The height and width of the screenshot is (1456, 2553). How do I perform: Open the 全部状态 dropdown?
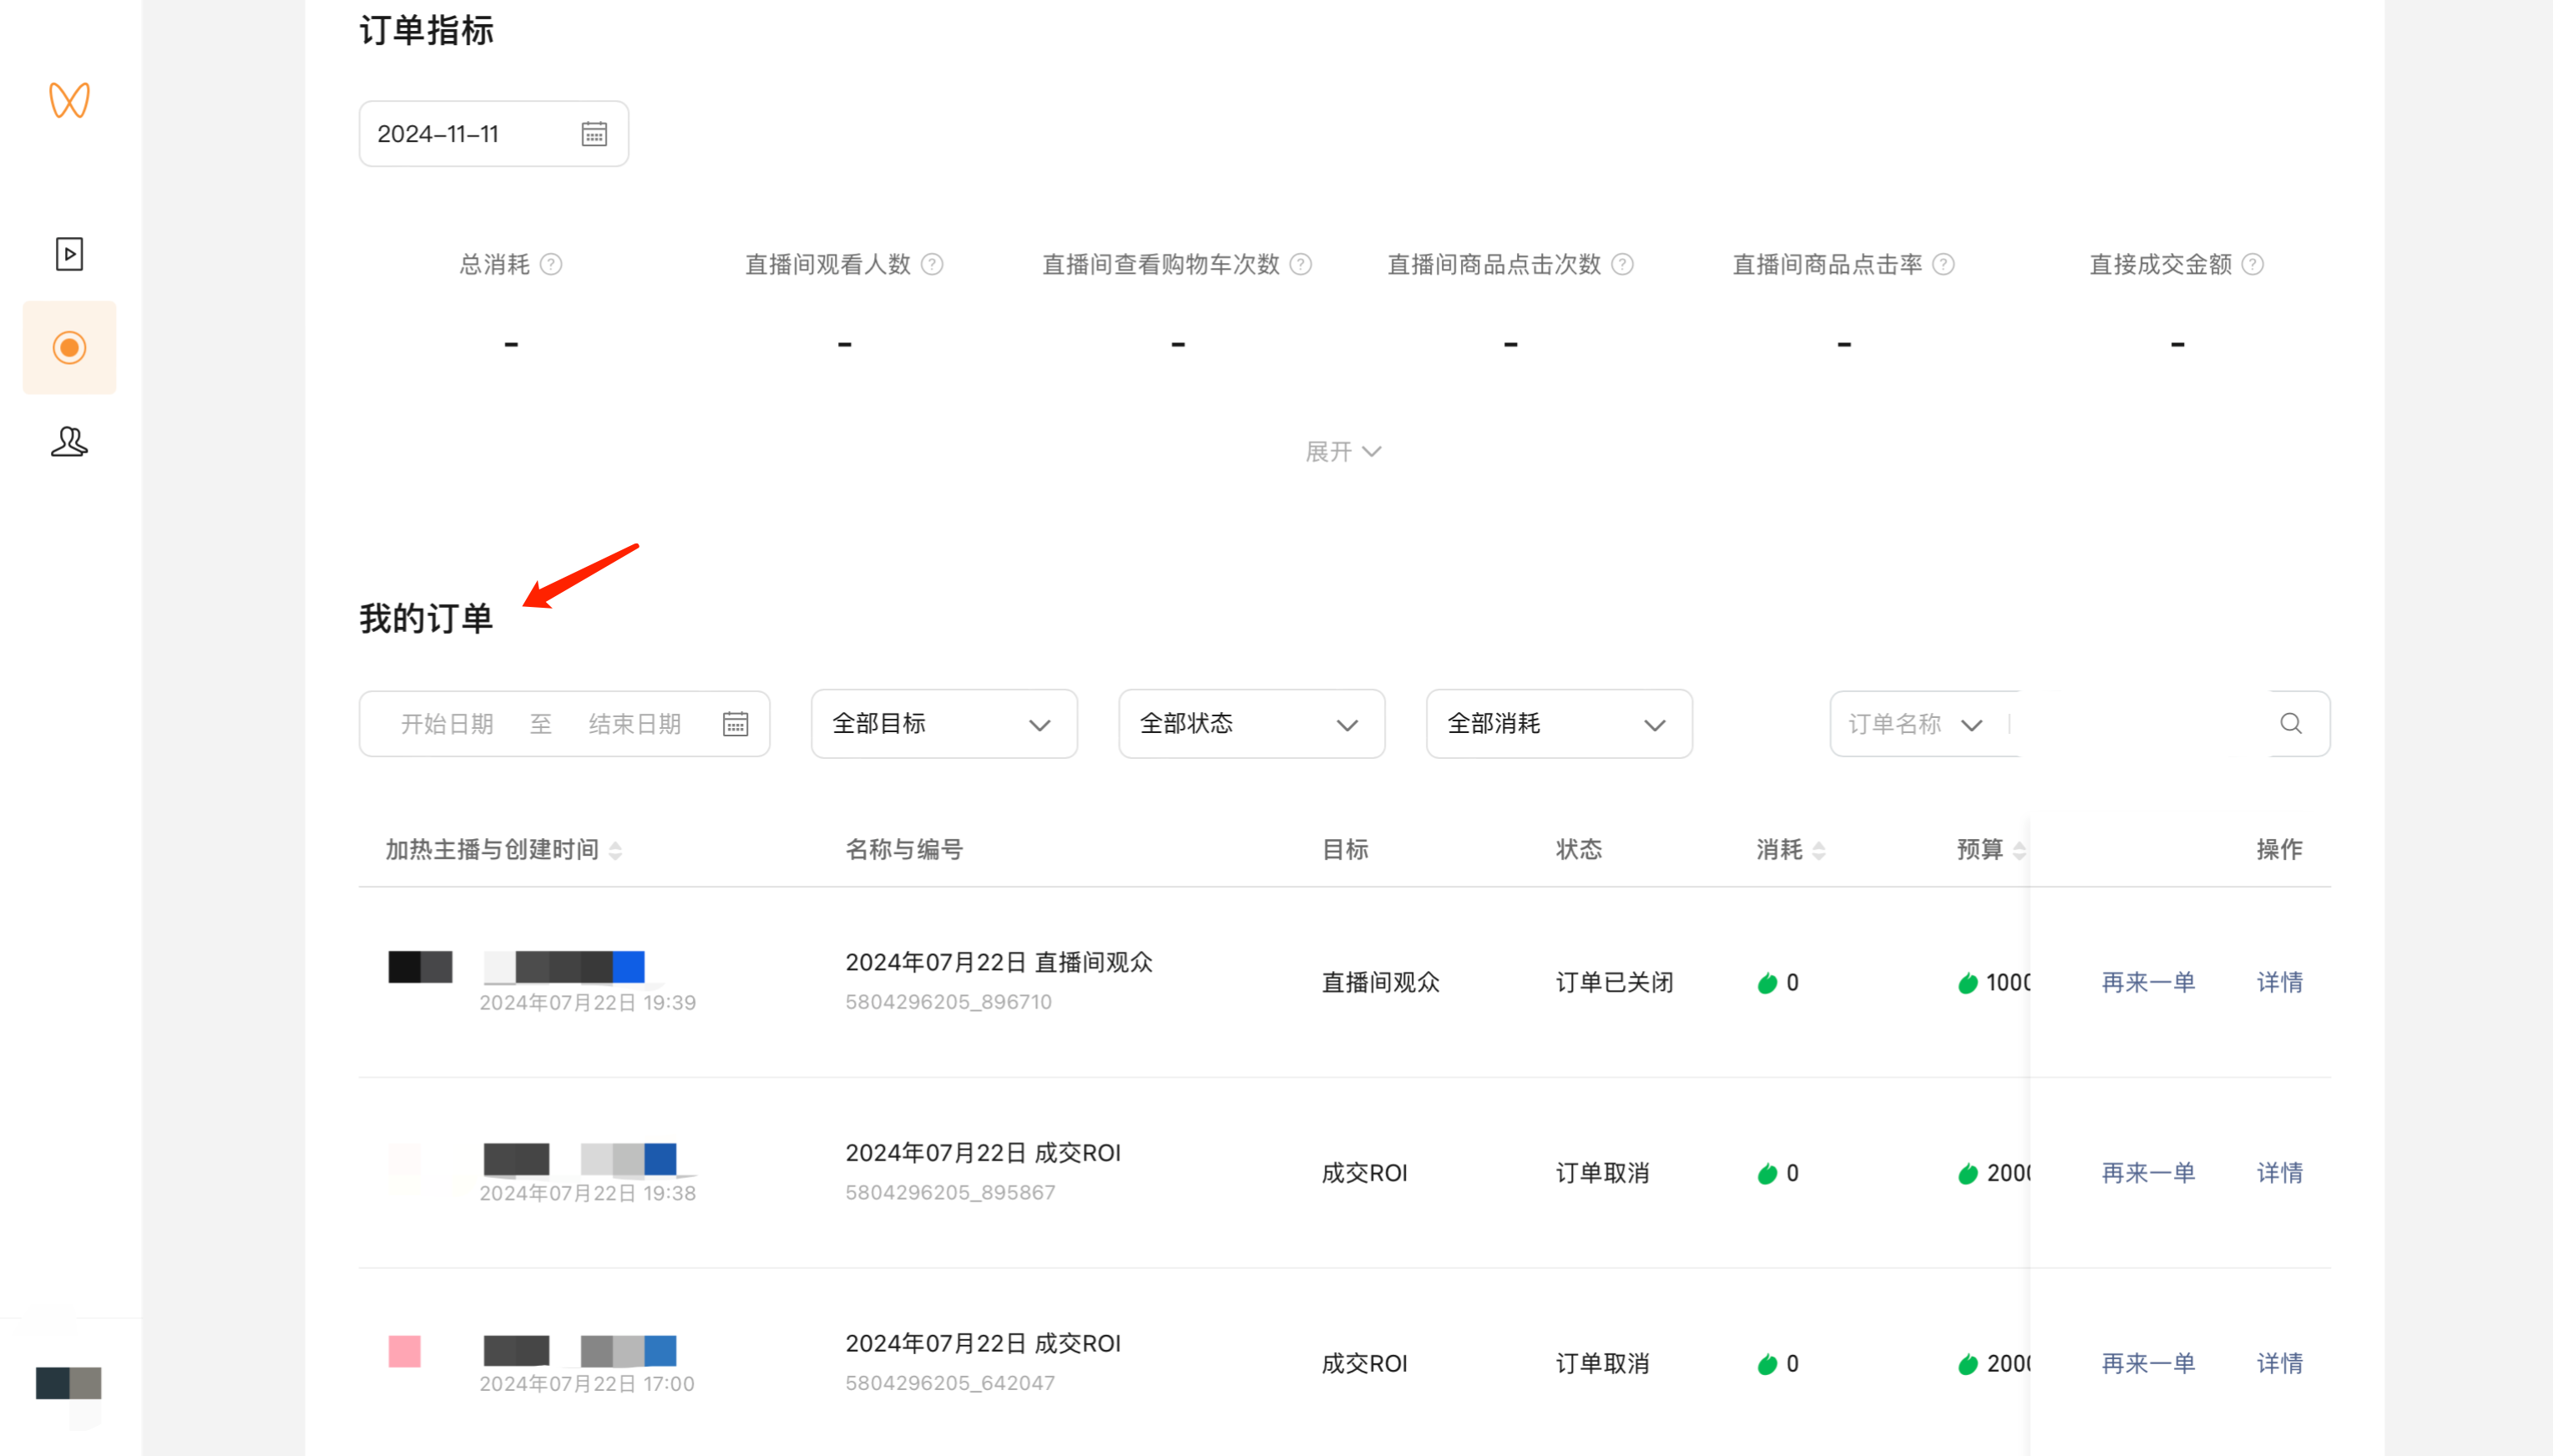click(x=1251, y=723)
